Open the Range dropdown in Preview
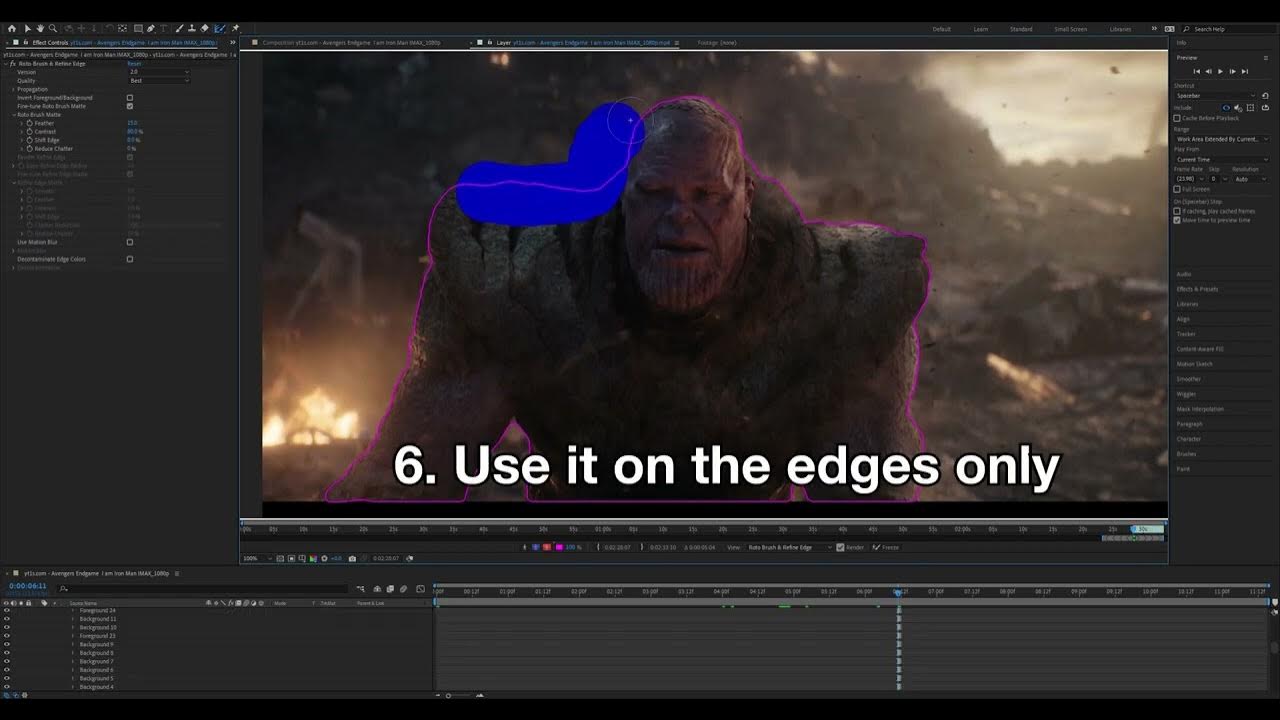This screenshot has height=720, width=1280. click(x=1222, y=139)
